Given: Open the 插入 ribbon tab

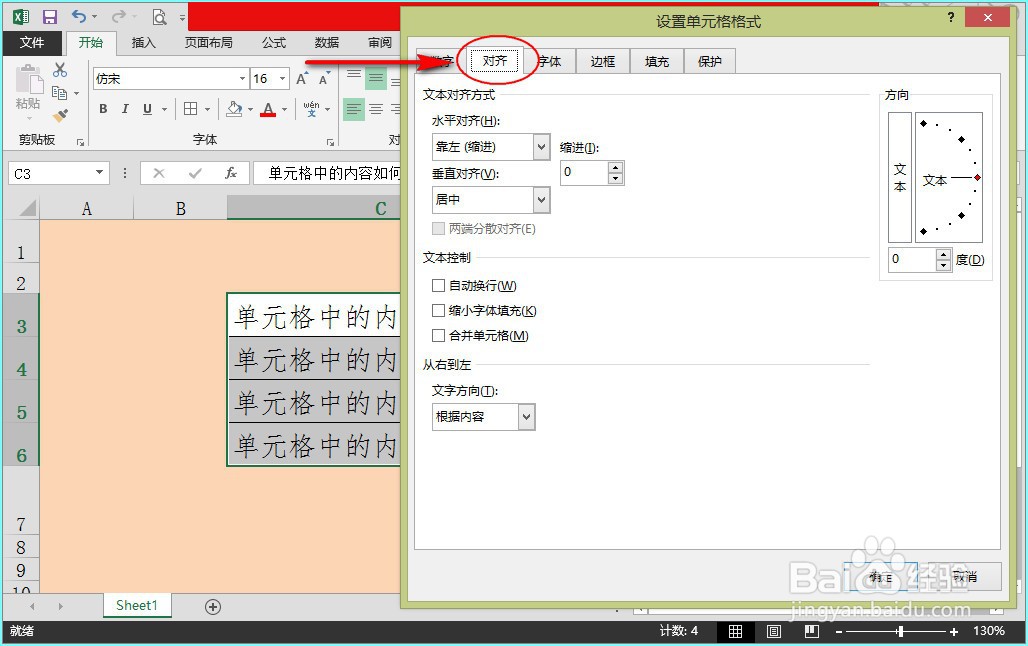Looking at the screenshot, I should click(x=143, y=43).
